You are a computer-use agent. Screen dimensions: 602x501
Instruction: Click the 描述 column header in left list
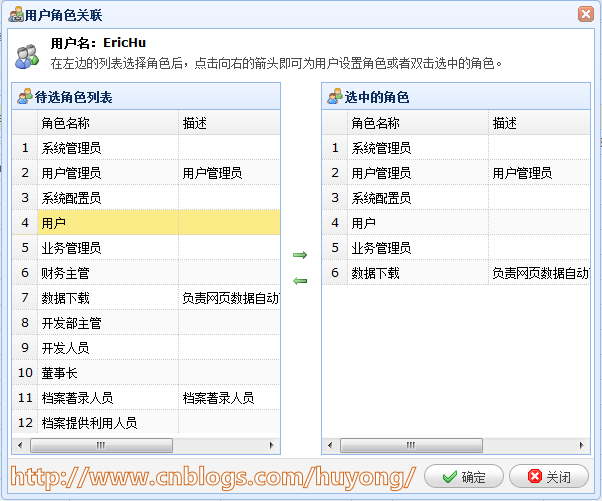pyautogui.click(x=229, y=123)
